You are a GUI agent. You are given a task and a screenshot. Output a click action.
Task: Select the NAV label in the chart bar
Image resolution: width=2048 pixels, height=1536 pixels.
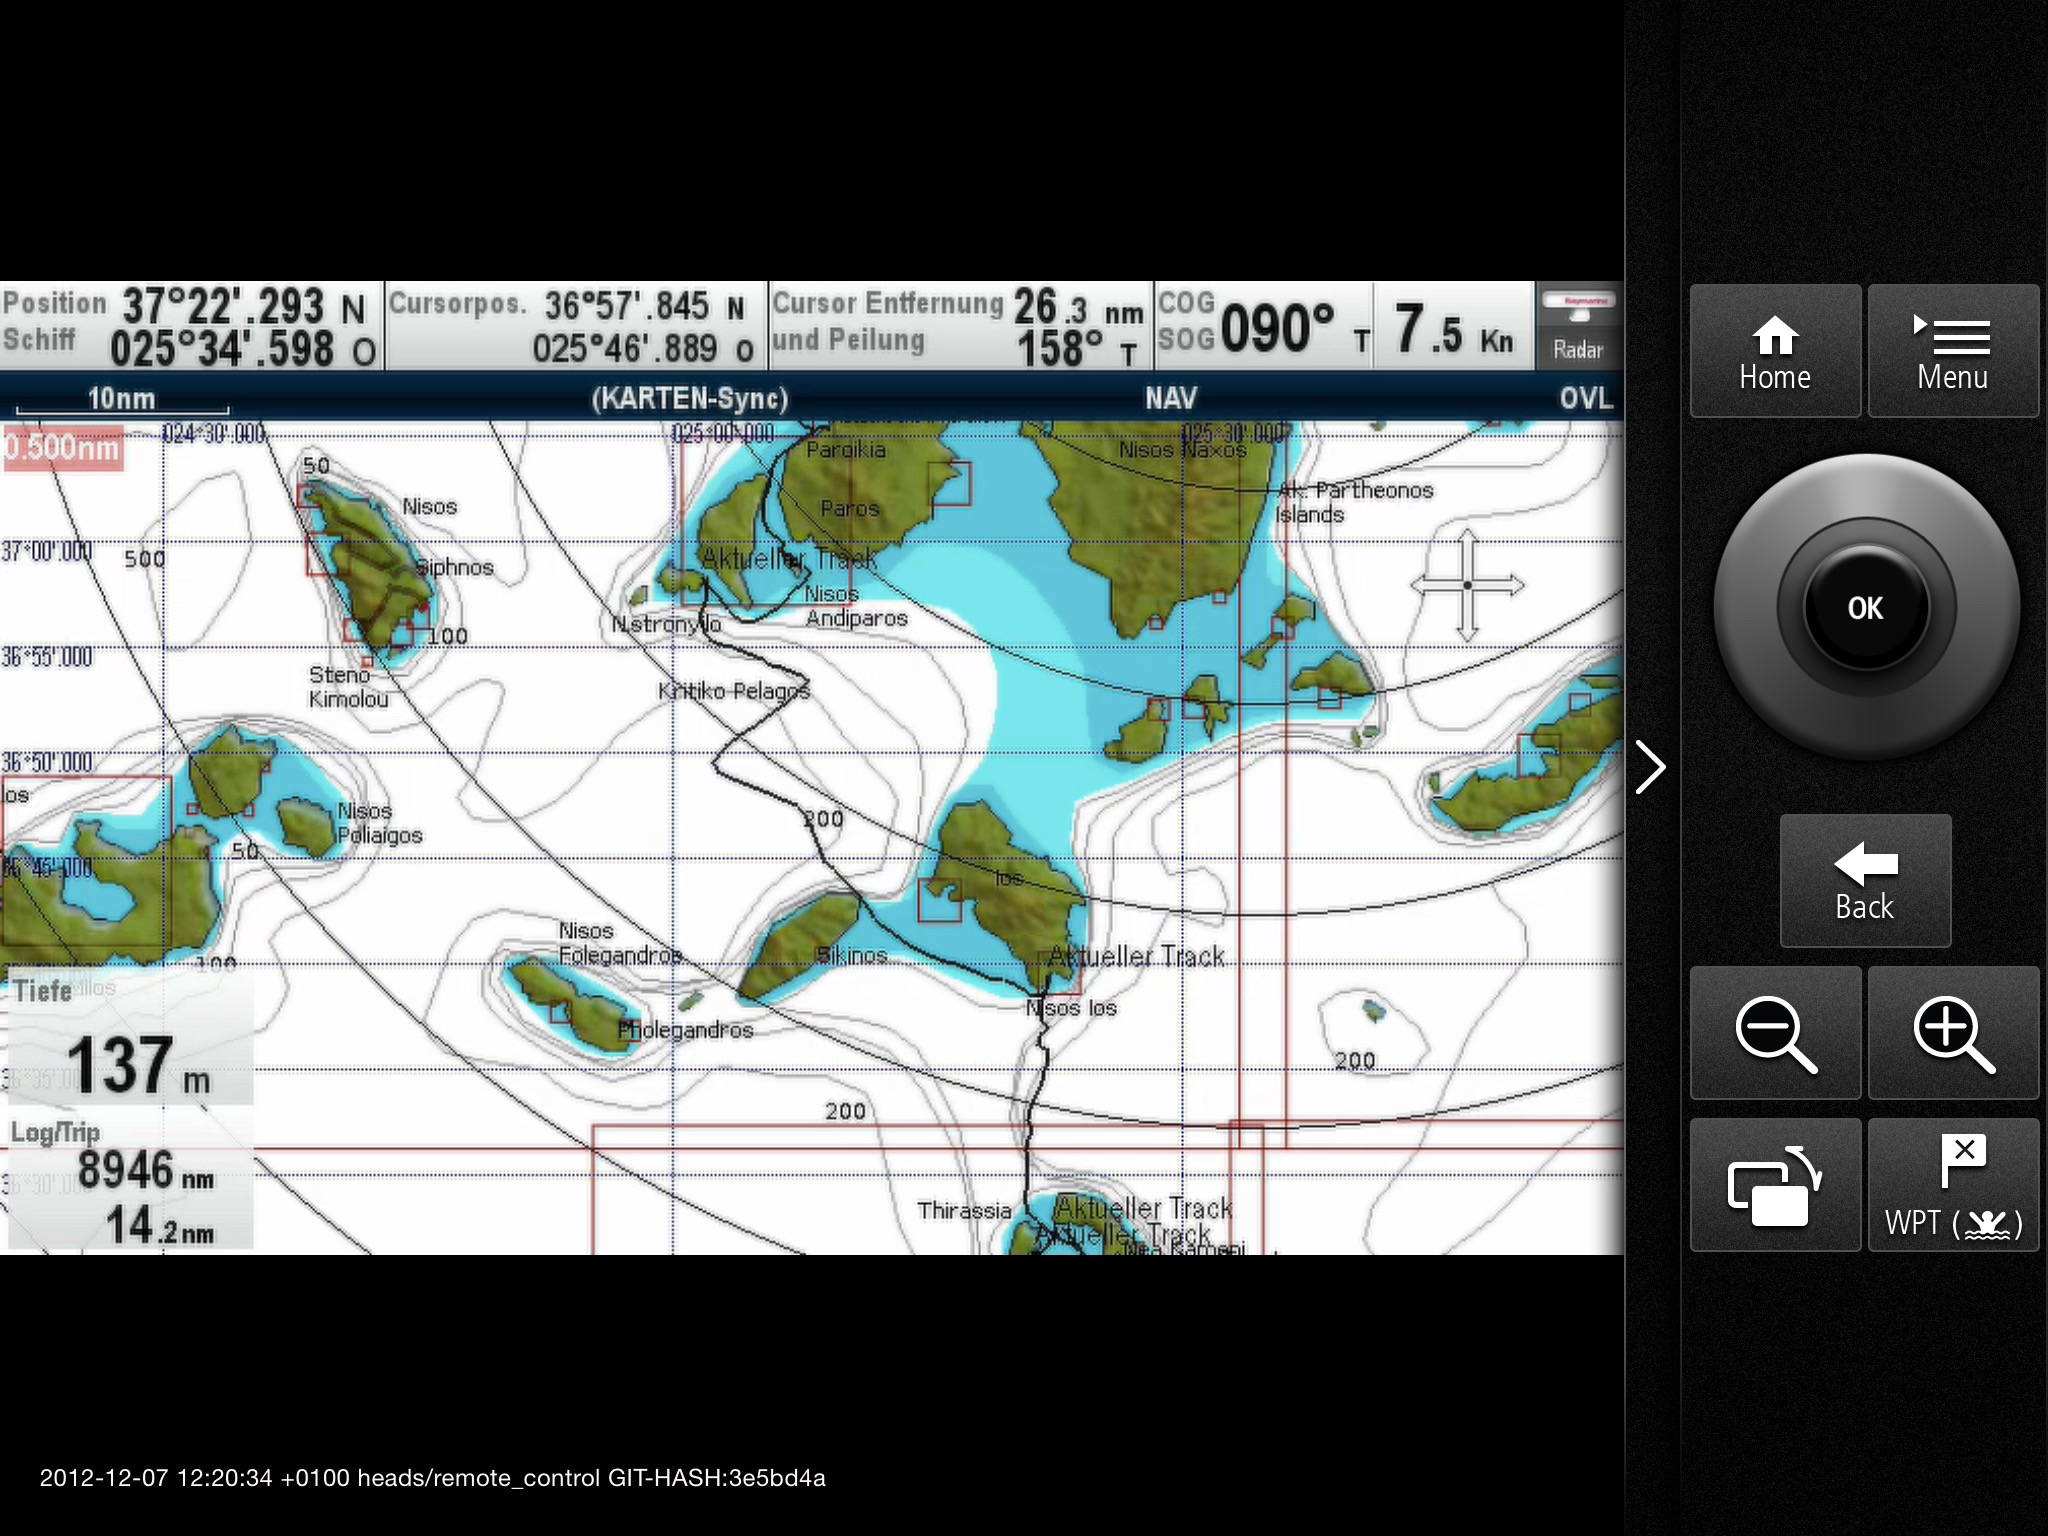1171,398
